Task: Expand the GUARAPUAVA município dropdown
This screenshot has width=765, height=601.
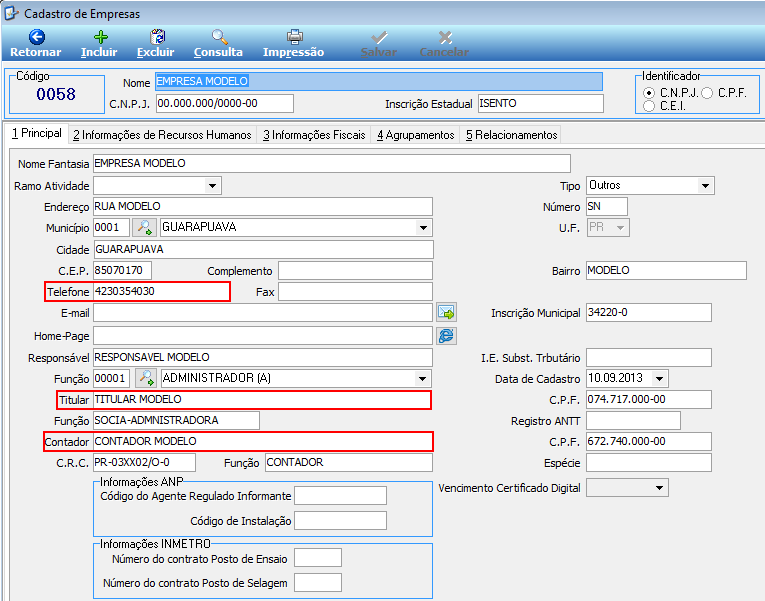Action: pyautogui.click(x=423, y=228)
